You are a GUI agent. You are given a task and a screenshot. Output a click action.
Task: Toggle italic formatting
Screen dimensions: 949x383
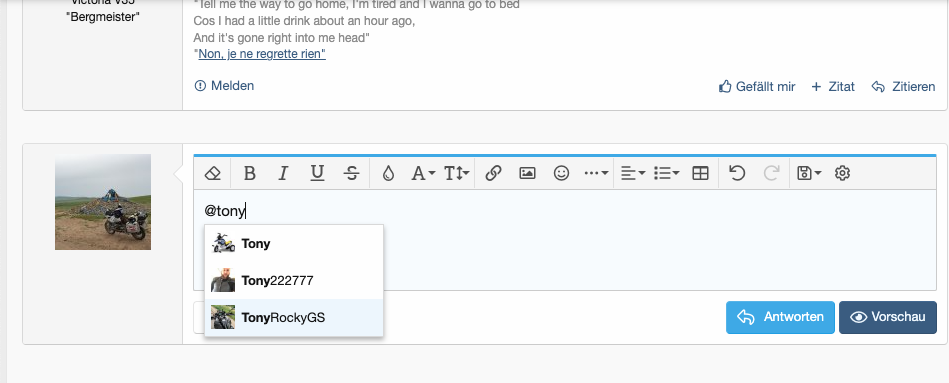[283, 174]
